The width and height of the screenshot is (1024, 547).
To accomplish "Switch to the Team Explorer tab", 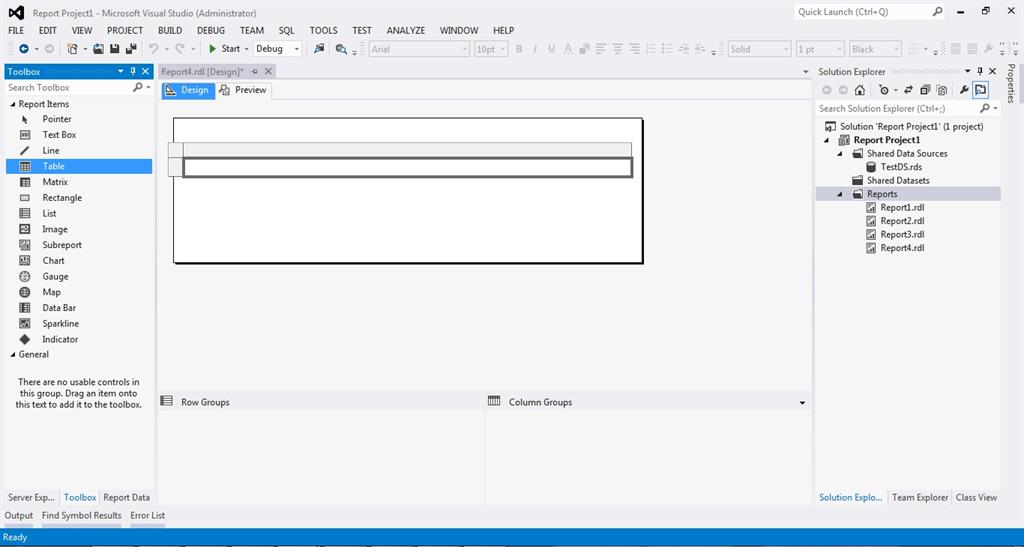I will (920, 497).
